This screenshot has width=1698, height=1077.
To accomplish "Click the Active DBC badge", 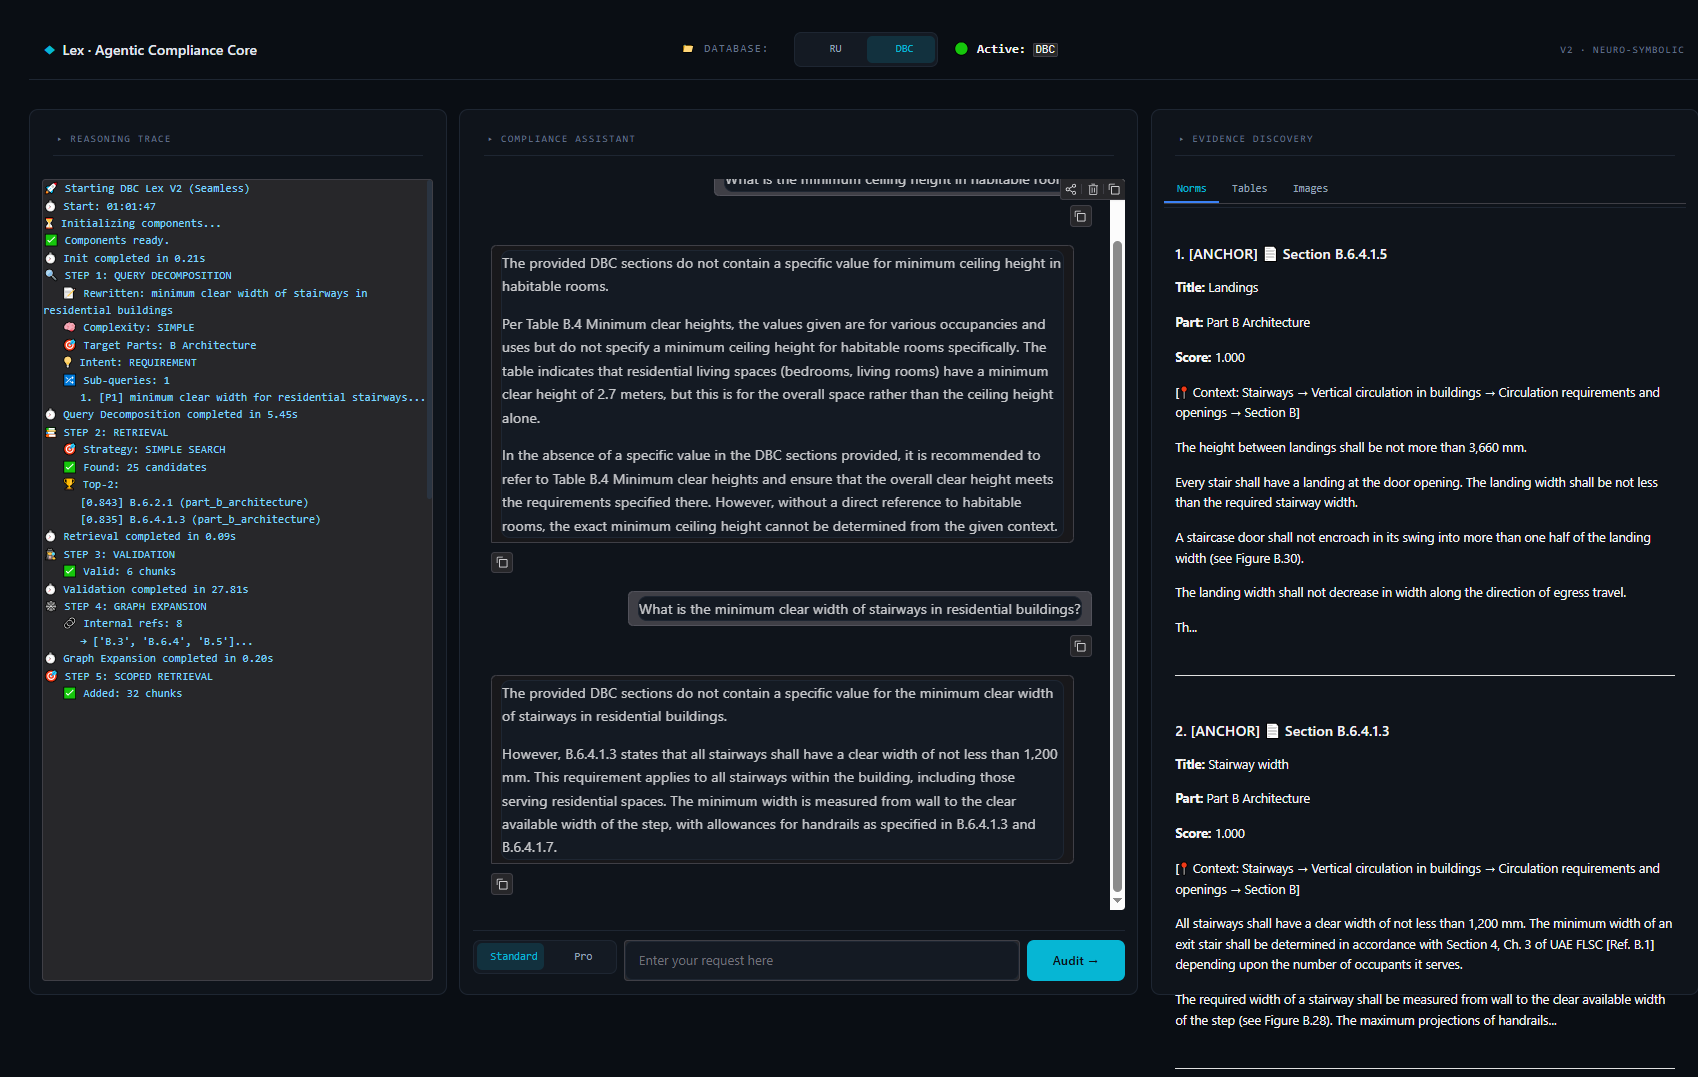I will click(1045, 49).
